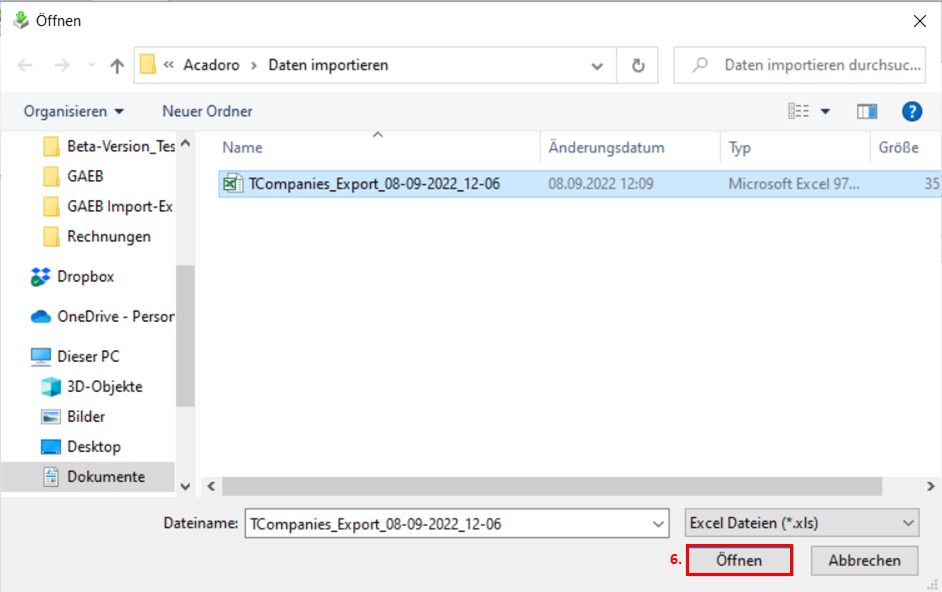942x592 pixels.
Task: Click the Up one level arrow
Action: tap(117, 66)
